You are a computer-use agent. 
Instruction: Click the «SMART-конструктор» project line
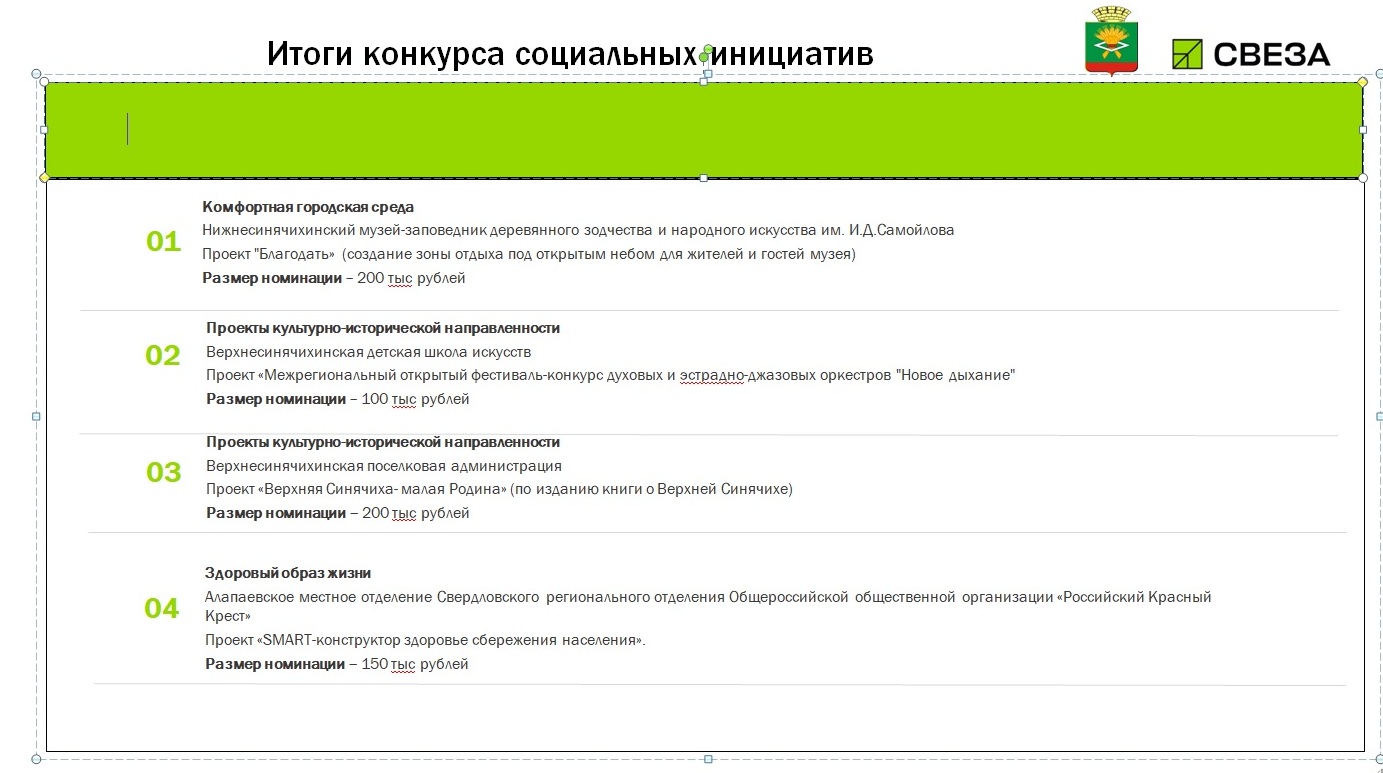425,640
